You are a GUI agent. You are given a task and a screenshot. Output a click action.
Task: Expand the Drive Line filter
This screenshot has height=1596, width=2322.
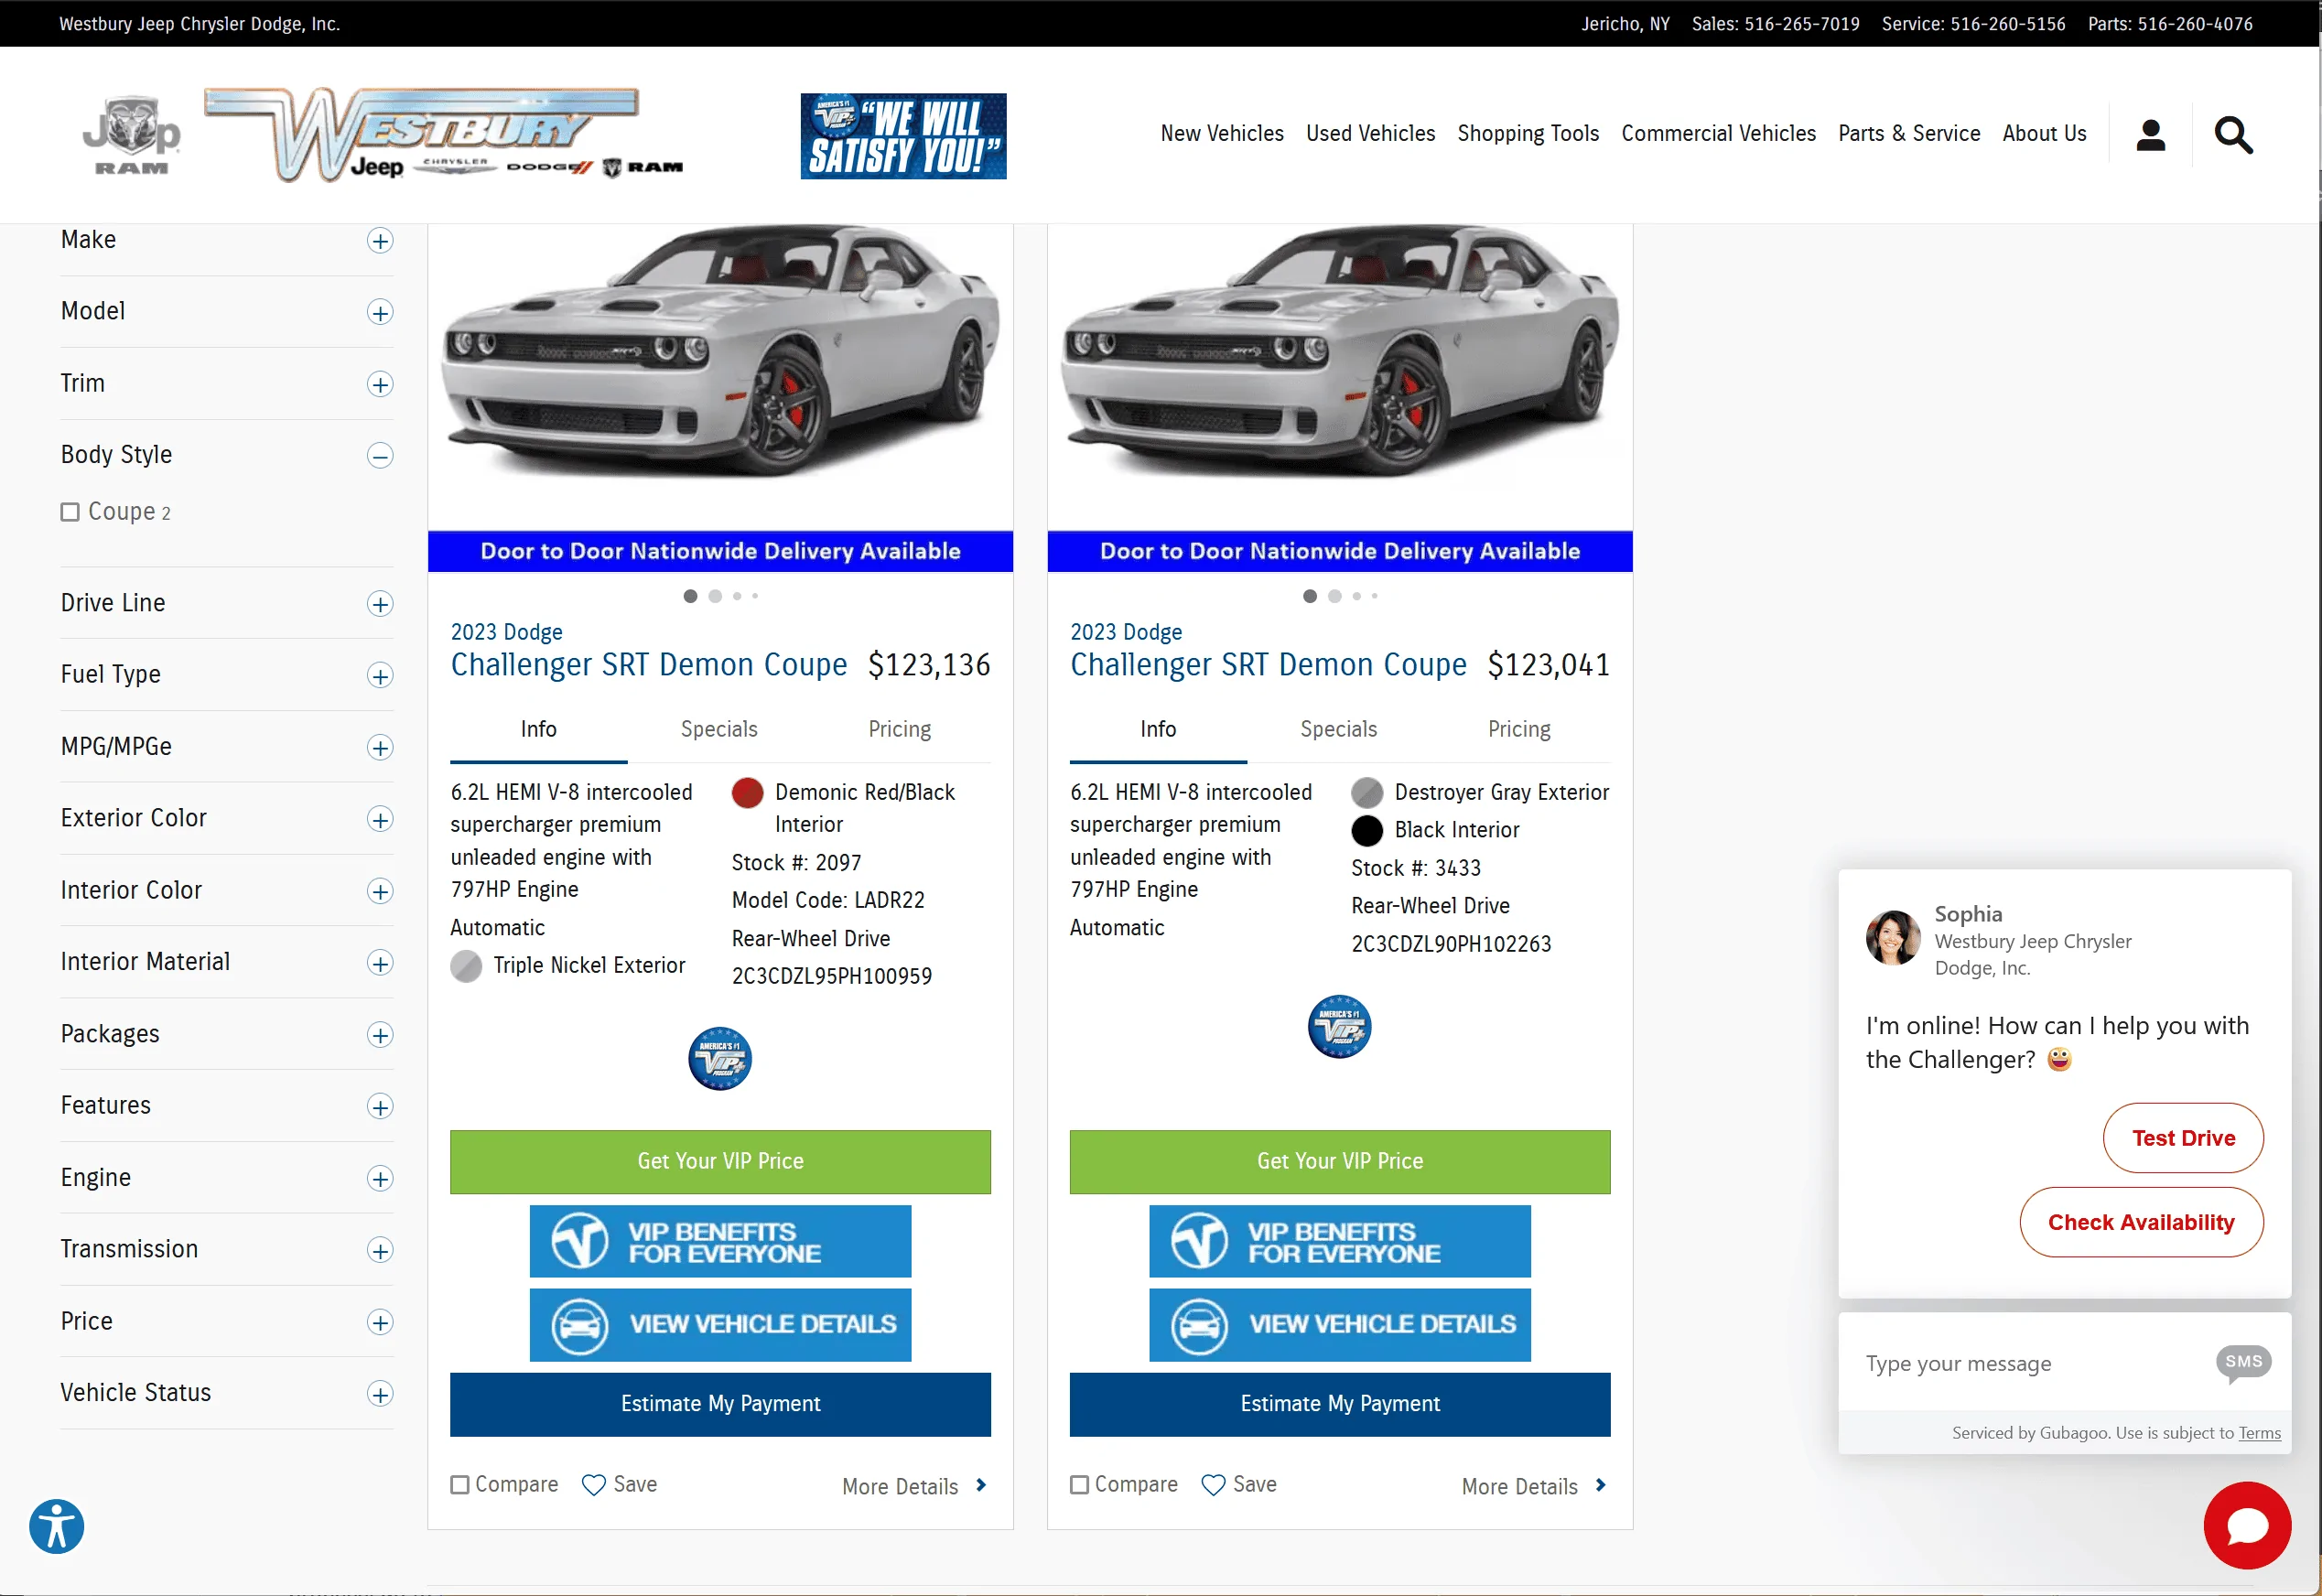[380, 604]
